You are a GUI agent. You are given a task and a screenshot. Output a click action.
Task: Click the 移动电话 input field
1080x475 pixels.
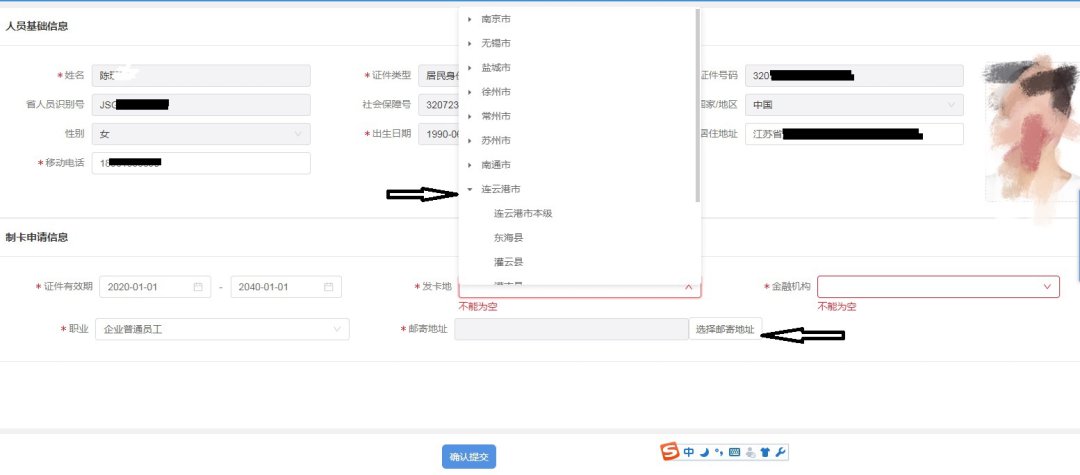click(x=200, y=163)
